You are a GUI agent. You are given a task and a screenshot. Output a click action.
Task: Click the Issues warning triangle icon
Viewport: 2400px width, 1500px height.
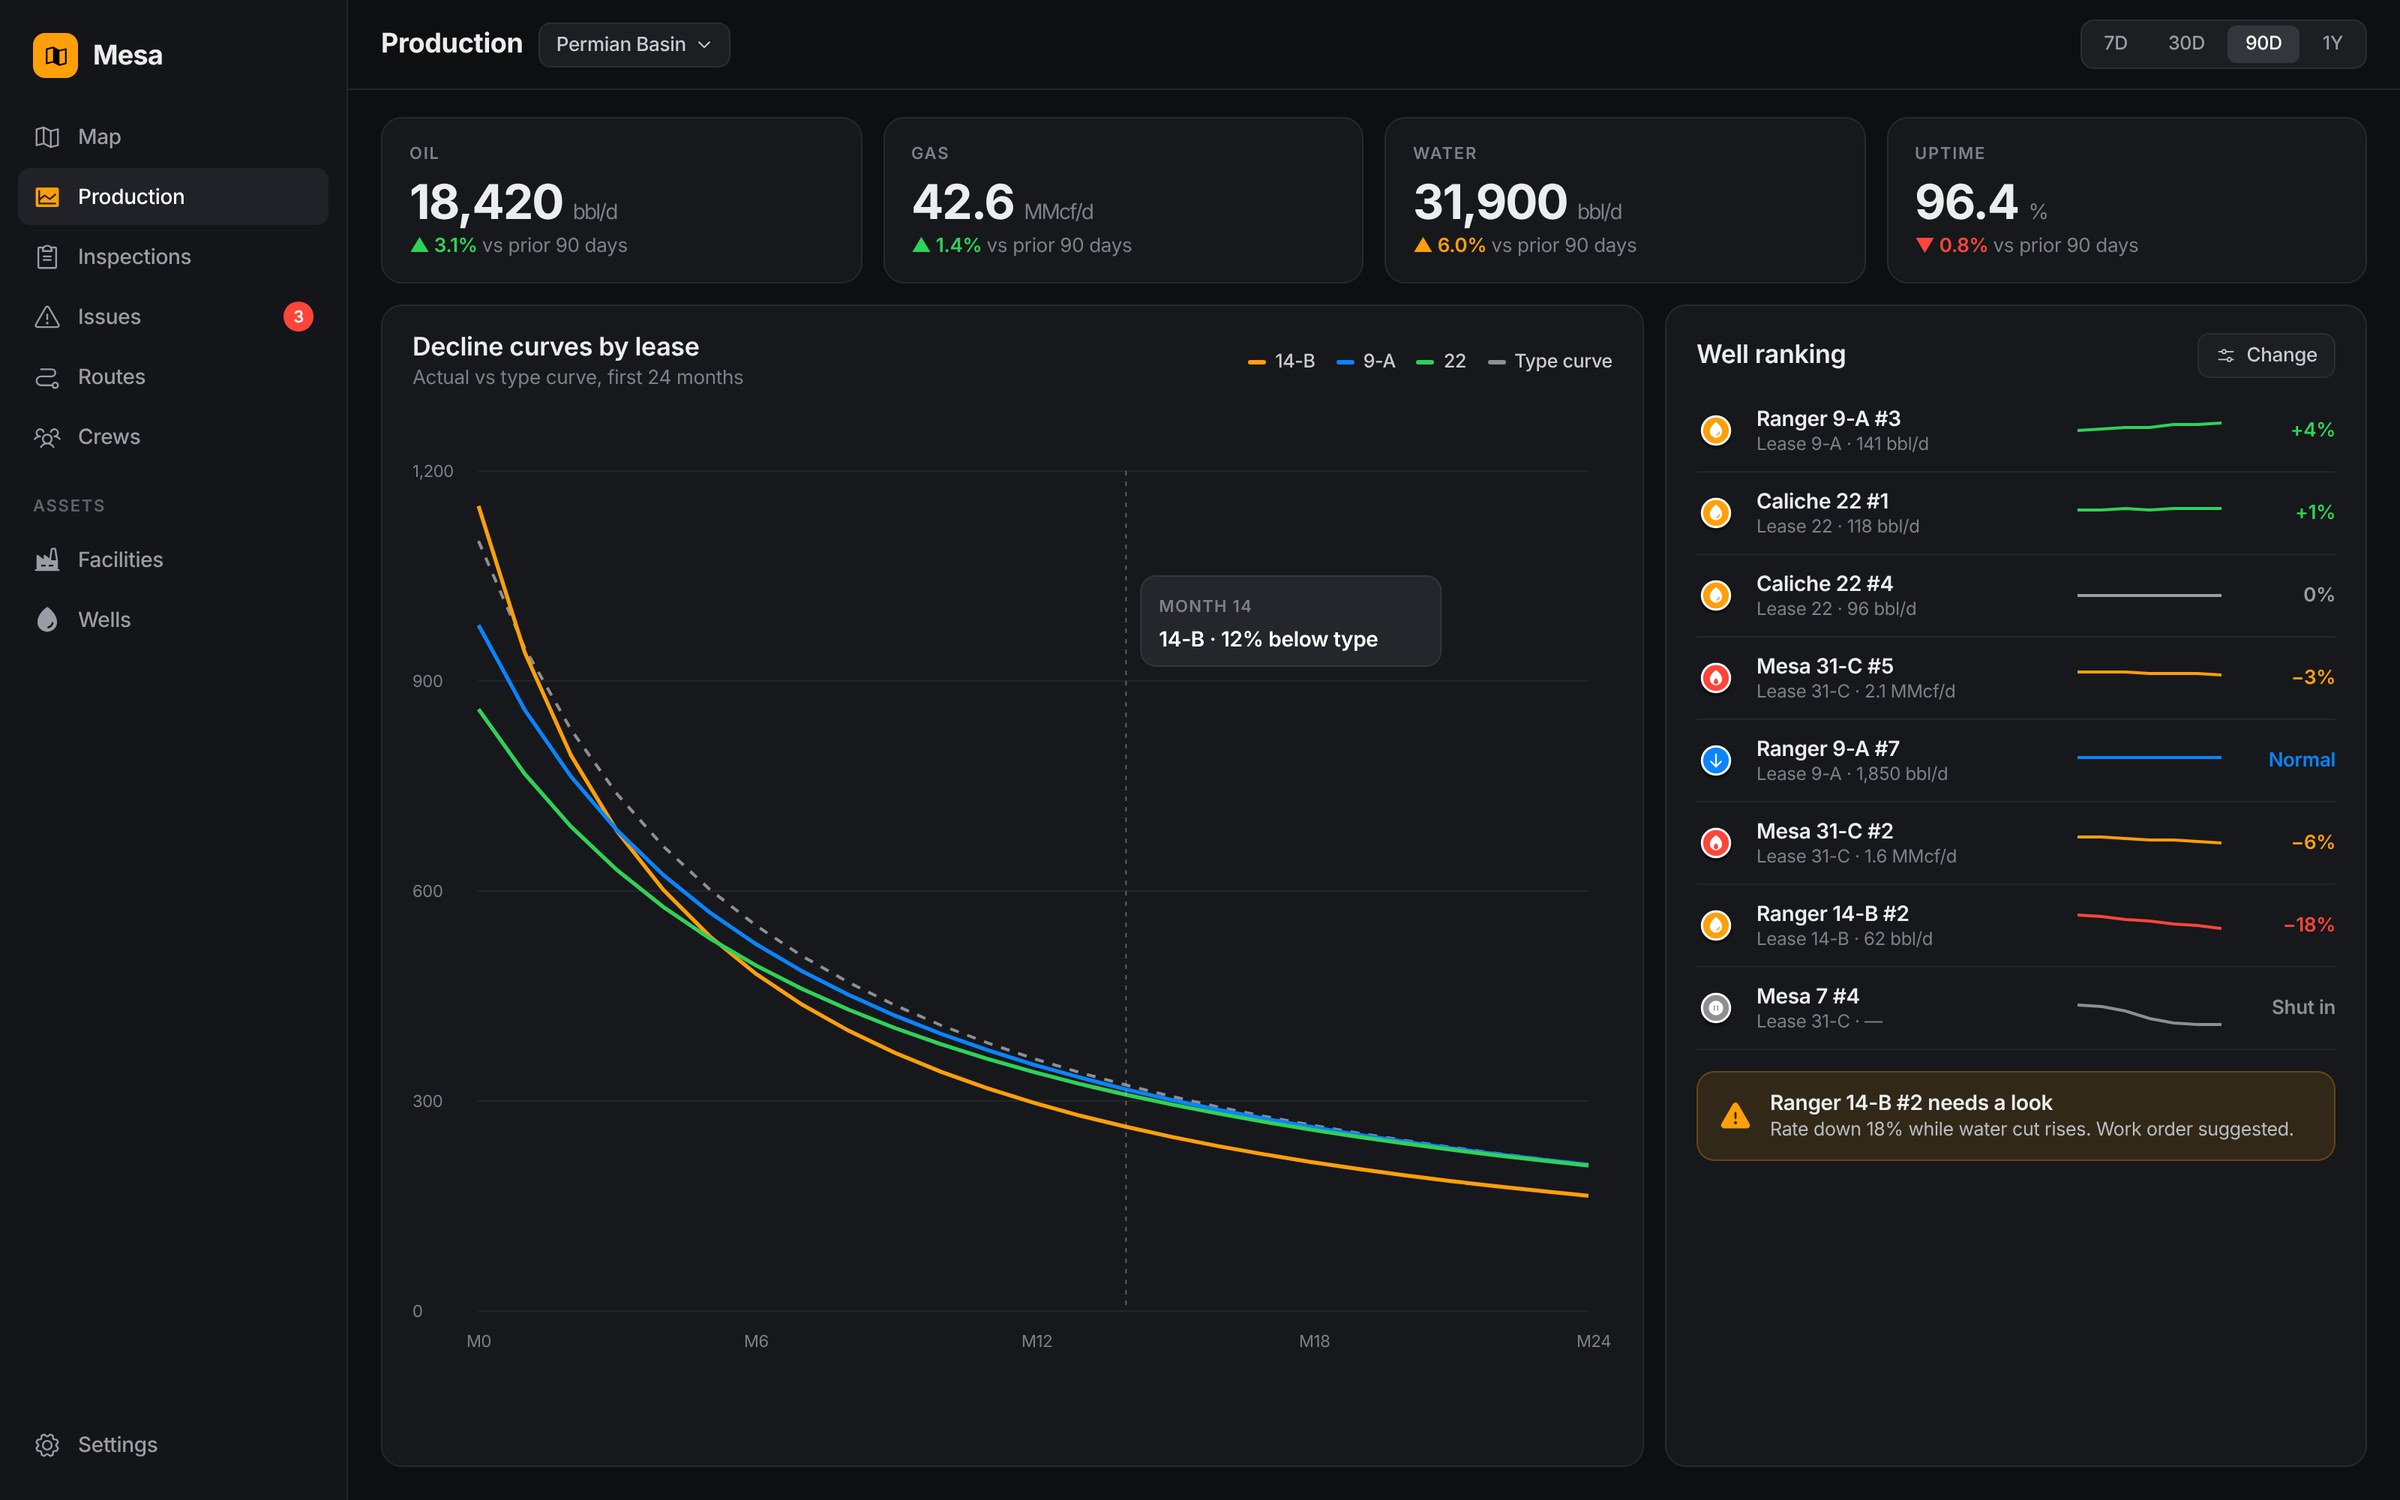pyautogui.click(x=47, y=317)
